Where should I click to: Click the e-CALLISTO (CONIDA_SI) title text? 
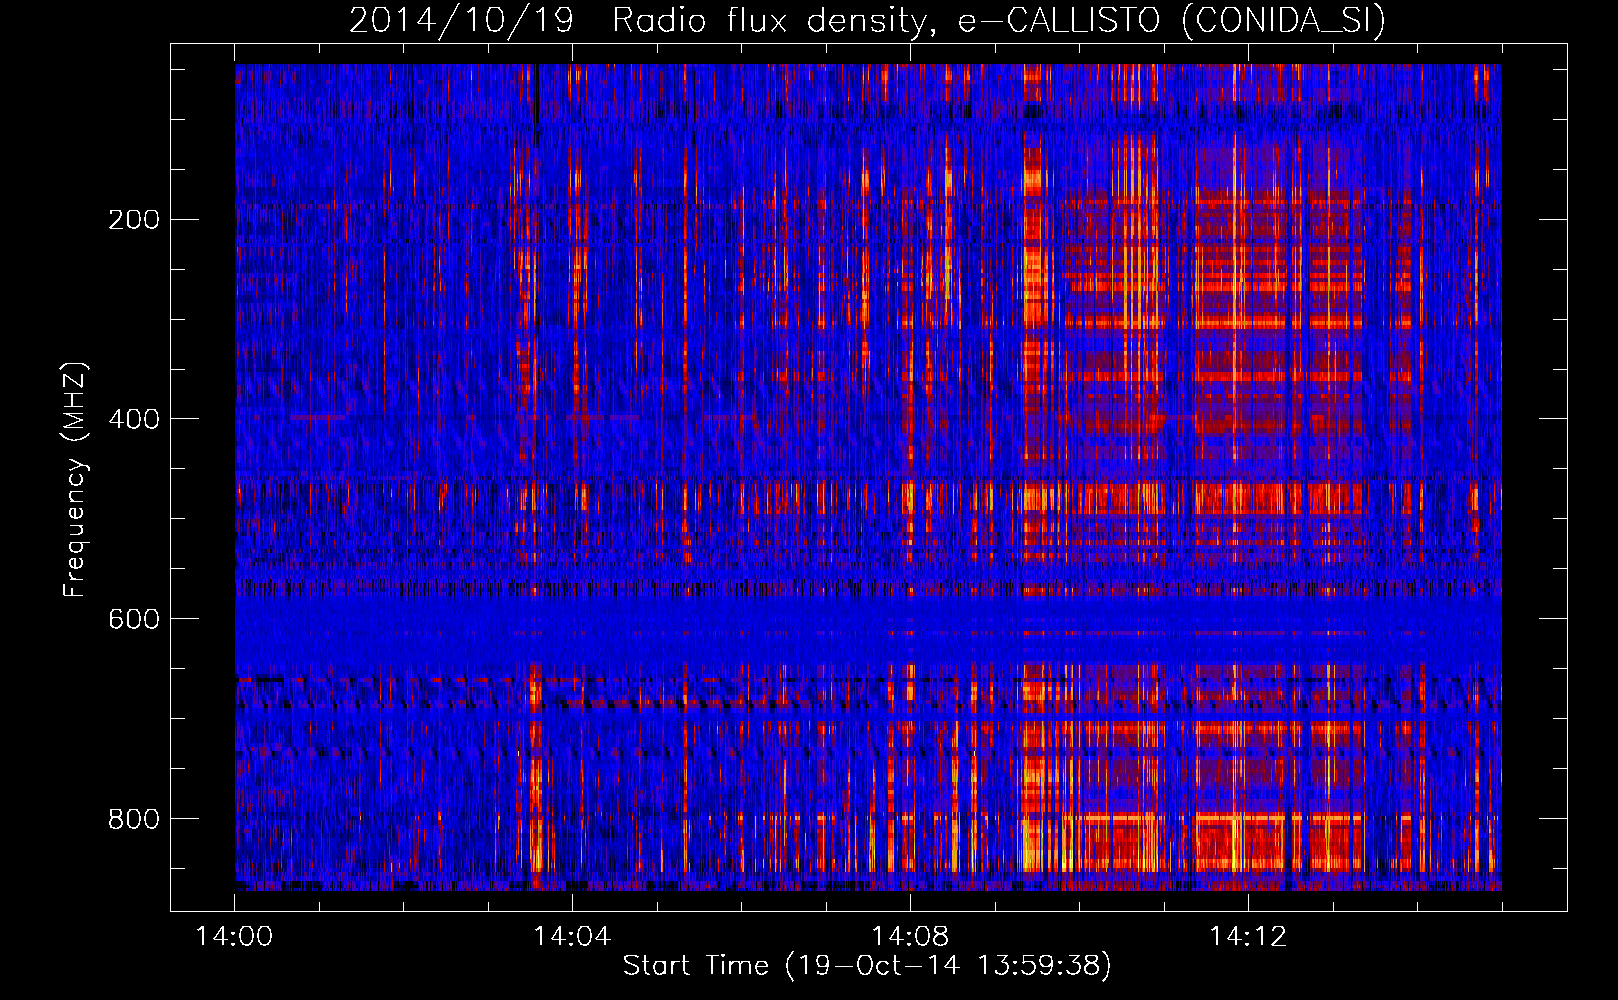(1171, 21)
